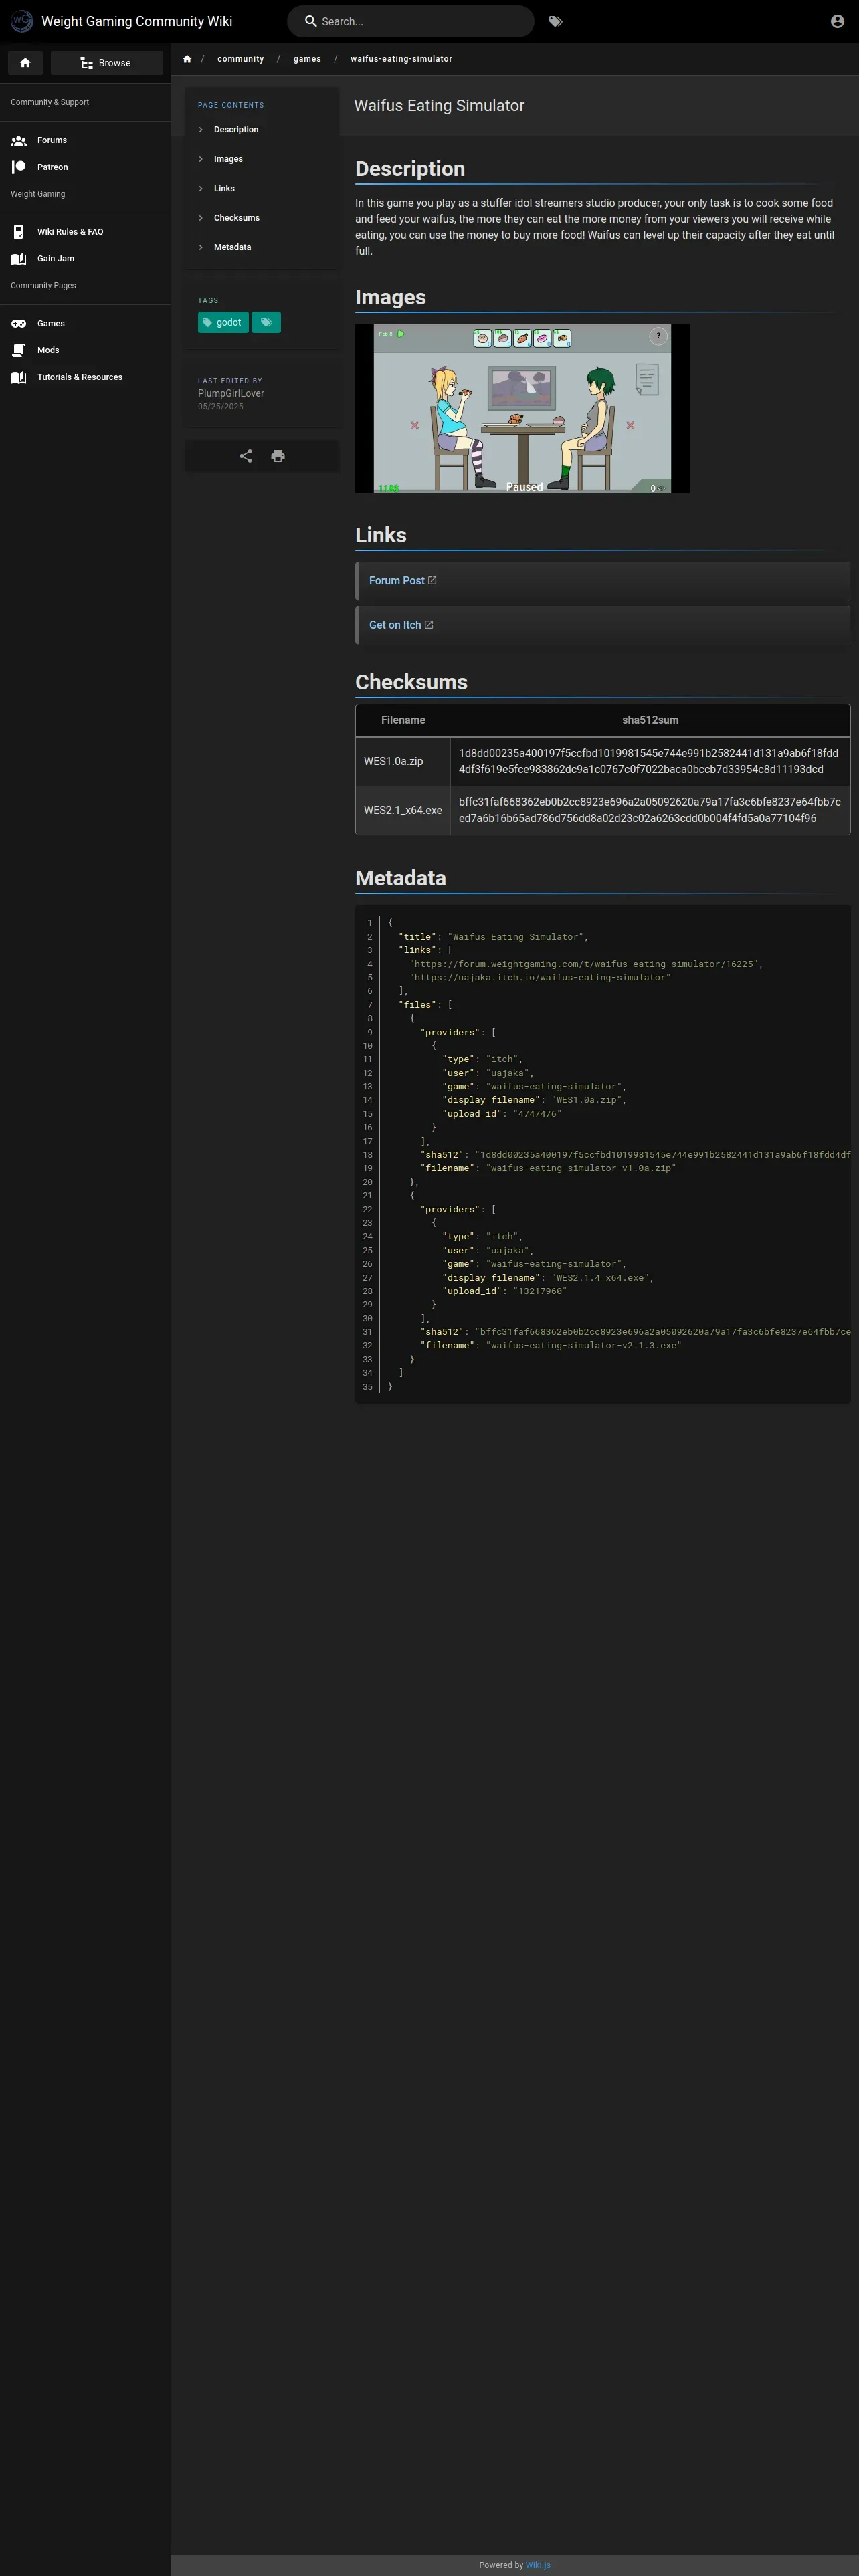
Task: Click the Browse button
Action: point(106,63)
